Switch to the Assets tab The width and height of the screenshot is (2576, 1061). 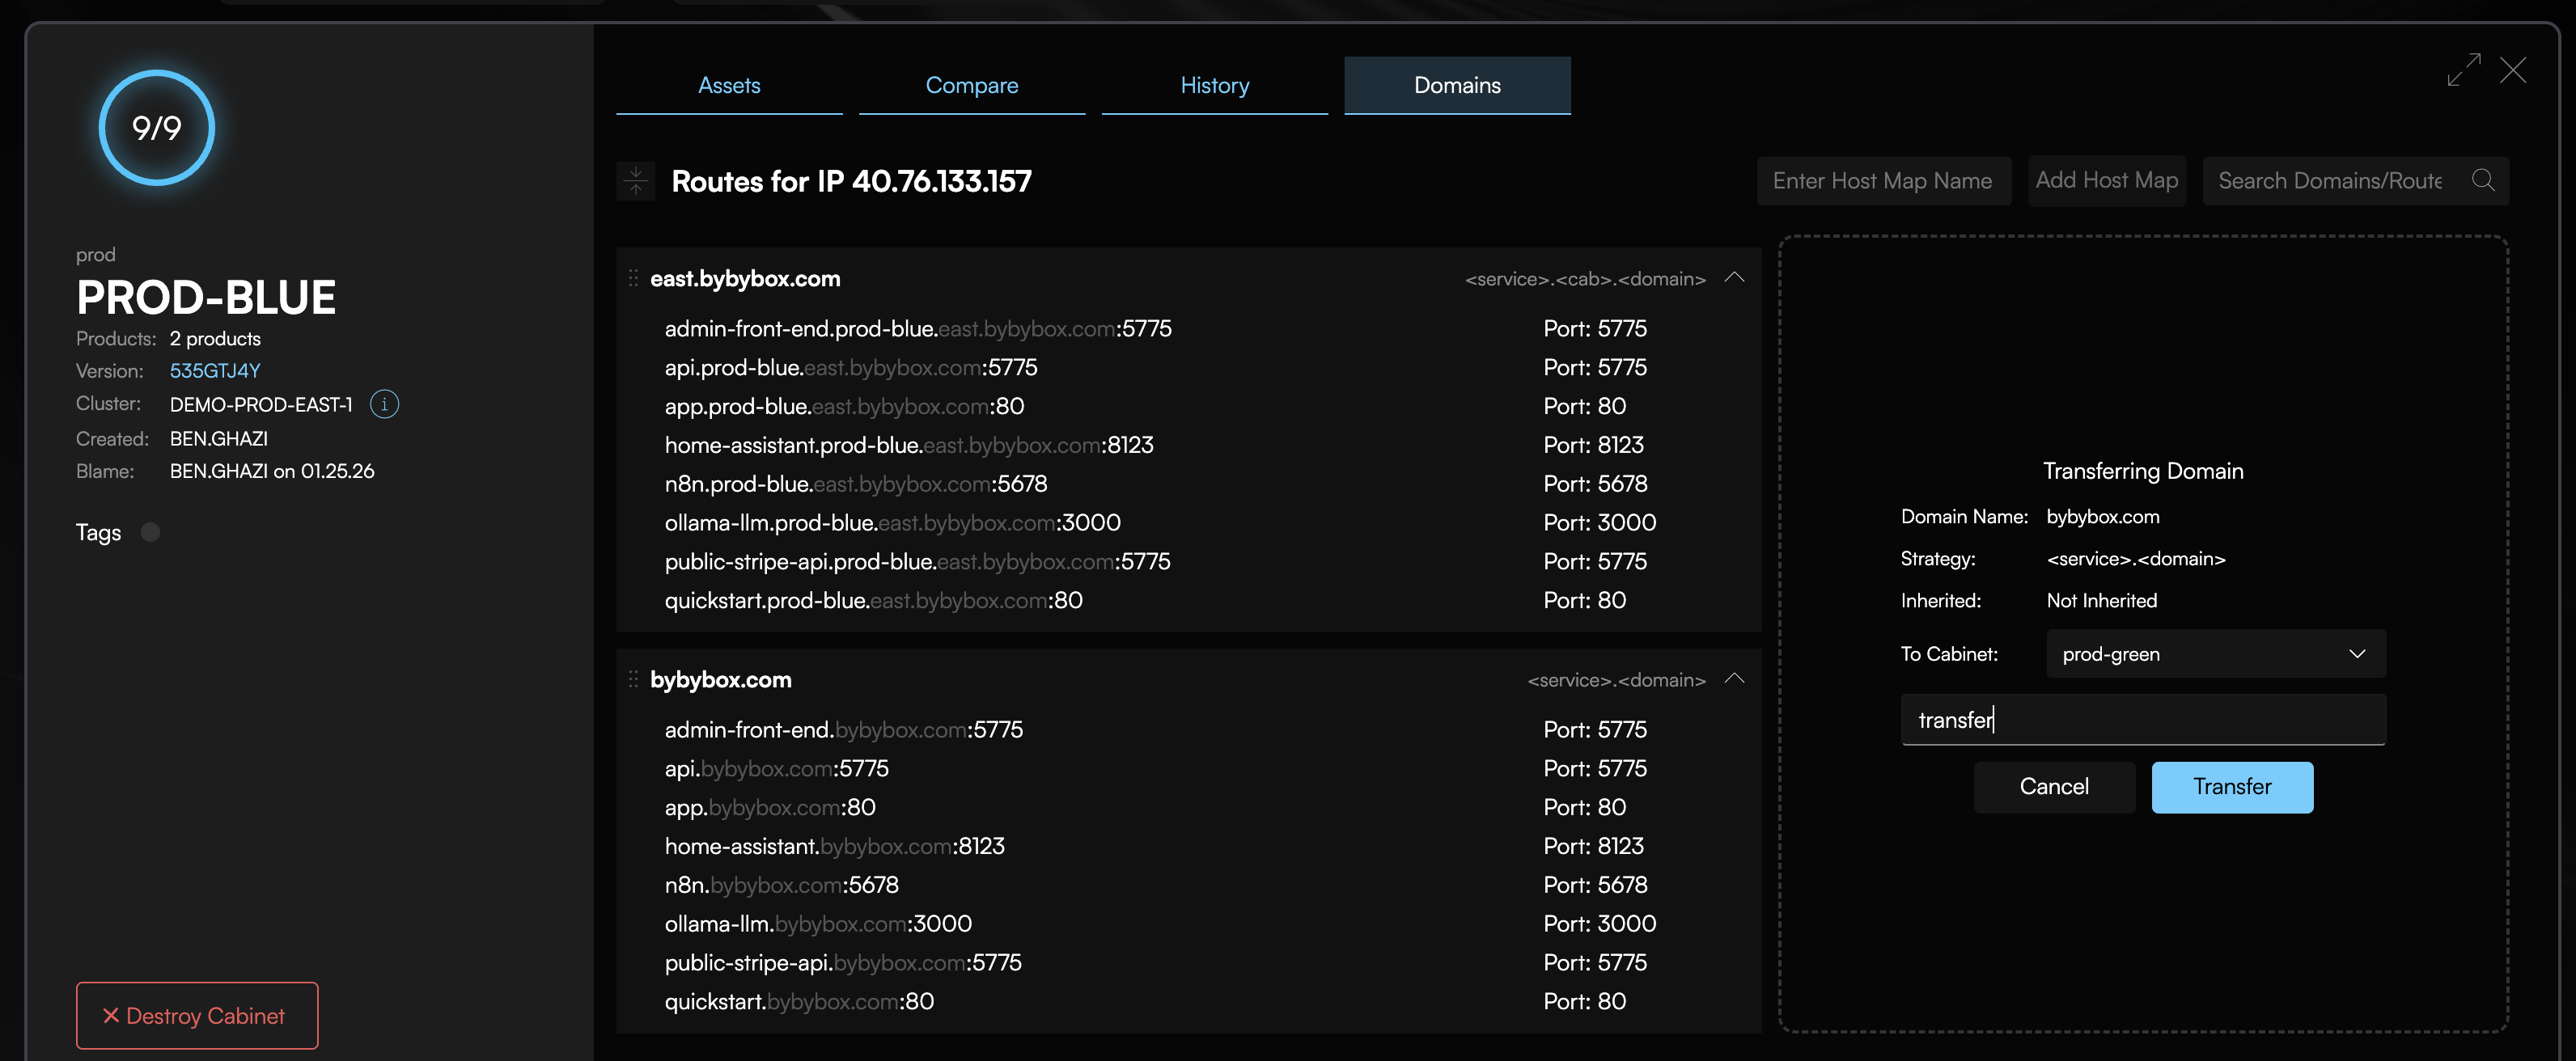pyautogui.click(x=729, y=85)
